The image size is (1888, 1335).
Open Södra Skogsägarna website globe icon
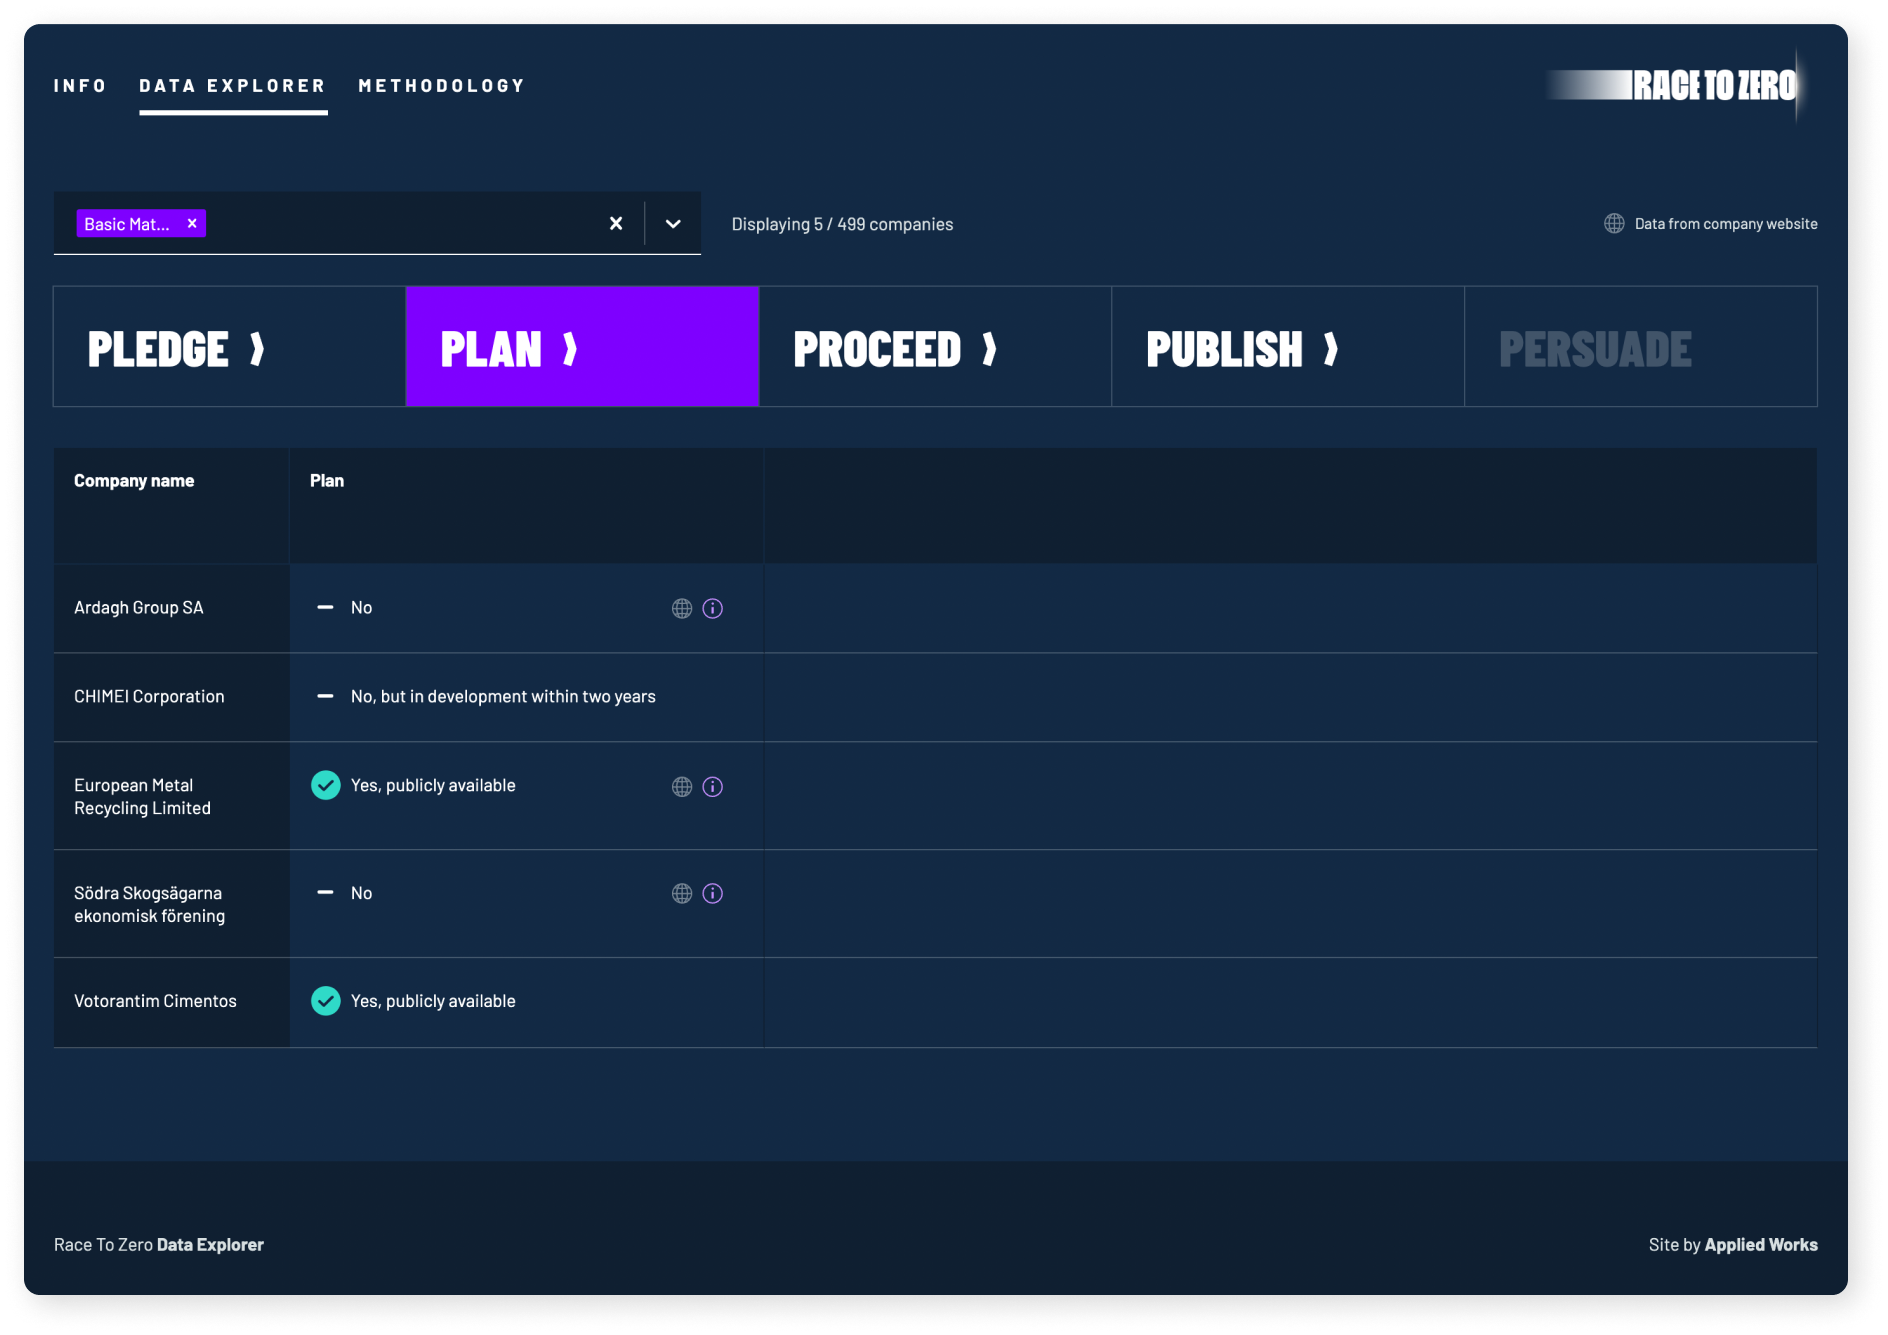pos(683,893)
